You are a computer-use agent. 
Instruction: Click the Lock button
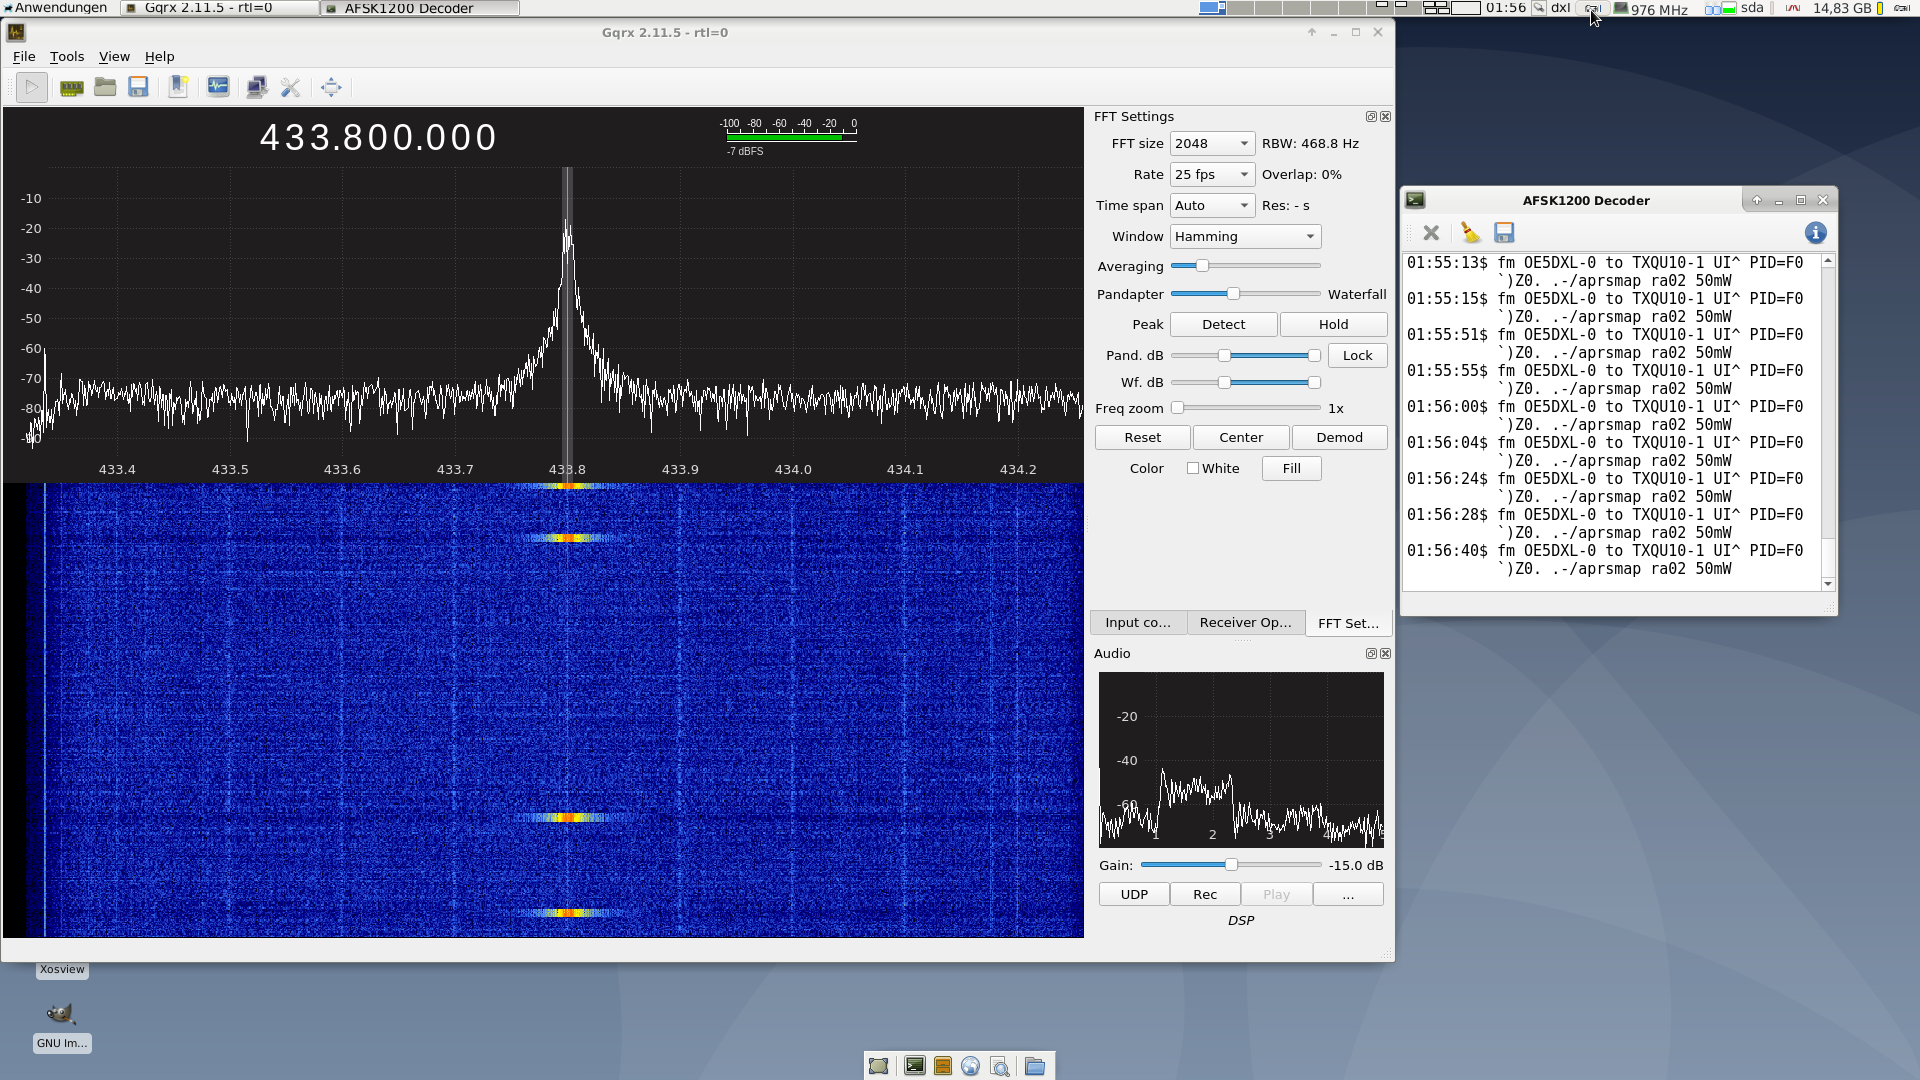tap(1358, 356)
